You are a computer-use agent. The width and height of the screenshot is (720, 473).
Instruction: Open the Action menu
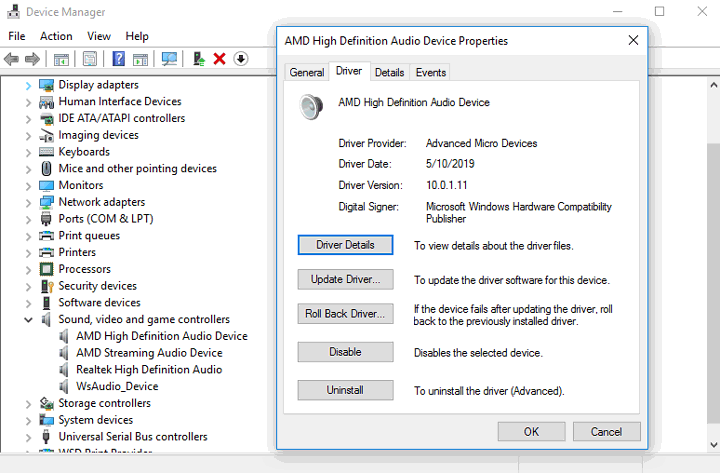56,36
